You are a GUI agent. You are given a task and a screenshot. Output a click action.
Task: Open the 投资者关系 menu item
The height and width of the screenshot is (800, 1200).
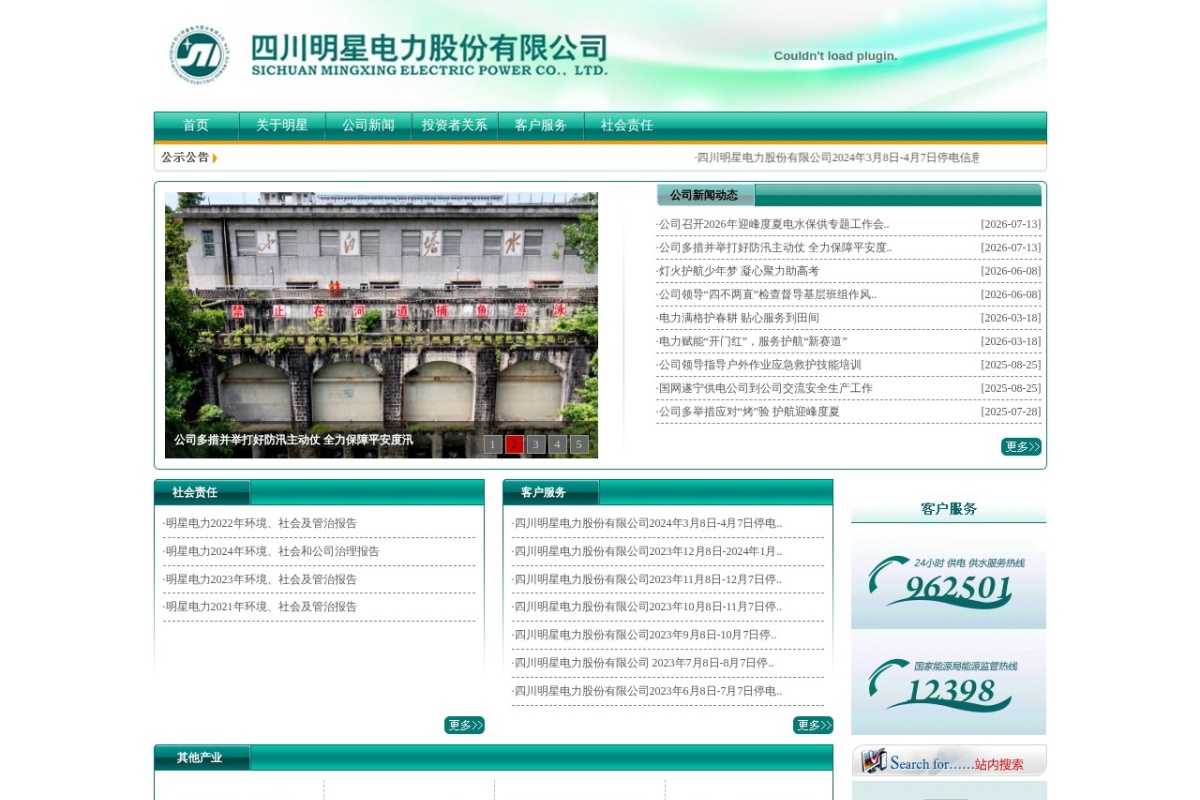(454, 125)
